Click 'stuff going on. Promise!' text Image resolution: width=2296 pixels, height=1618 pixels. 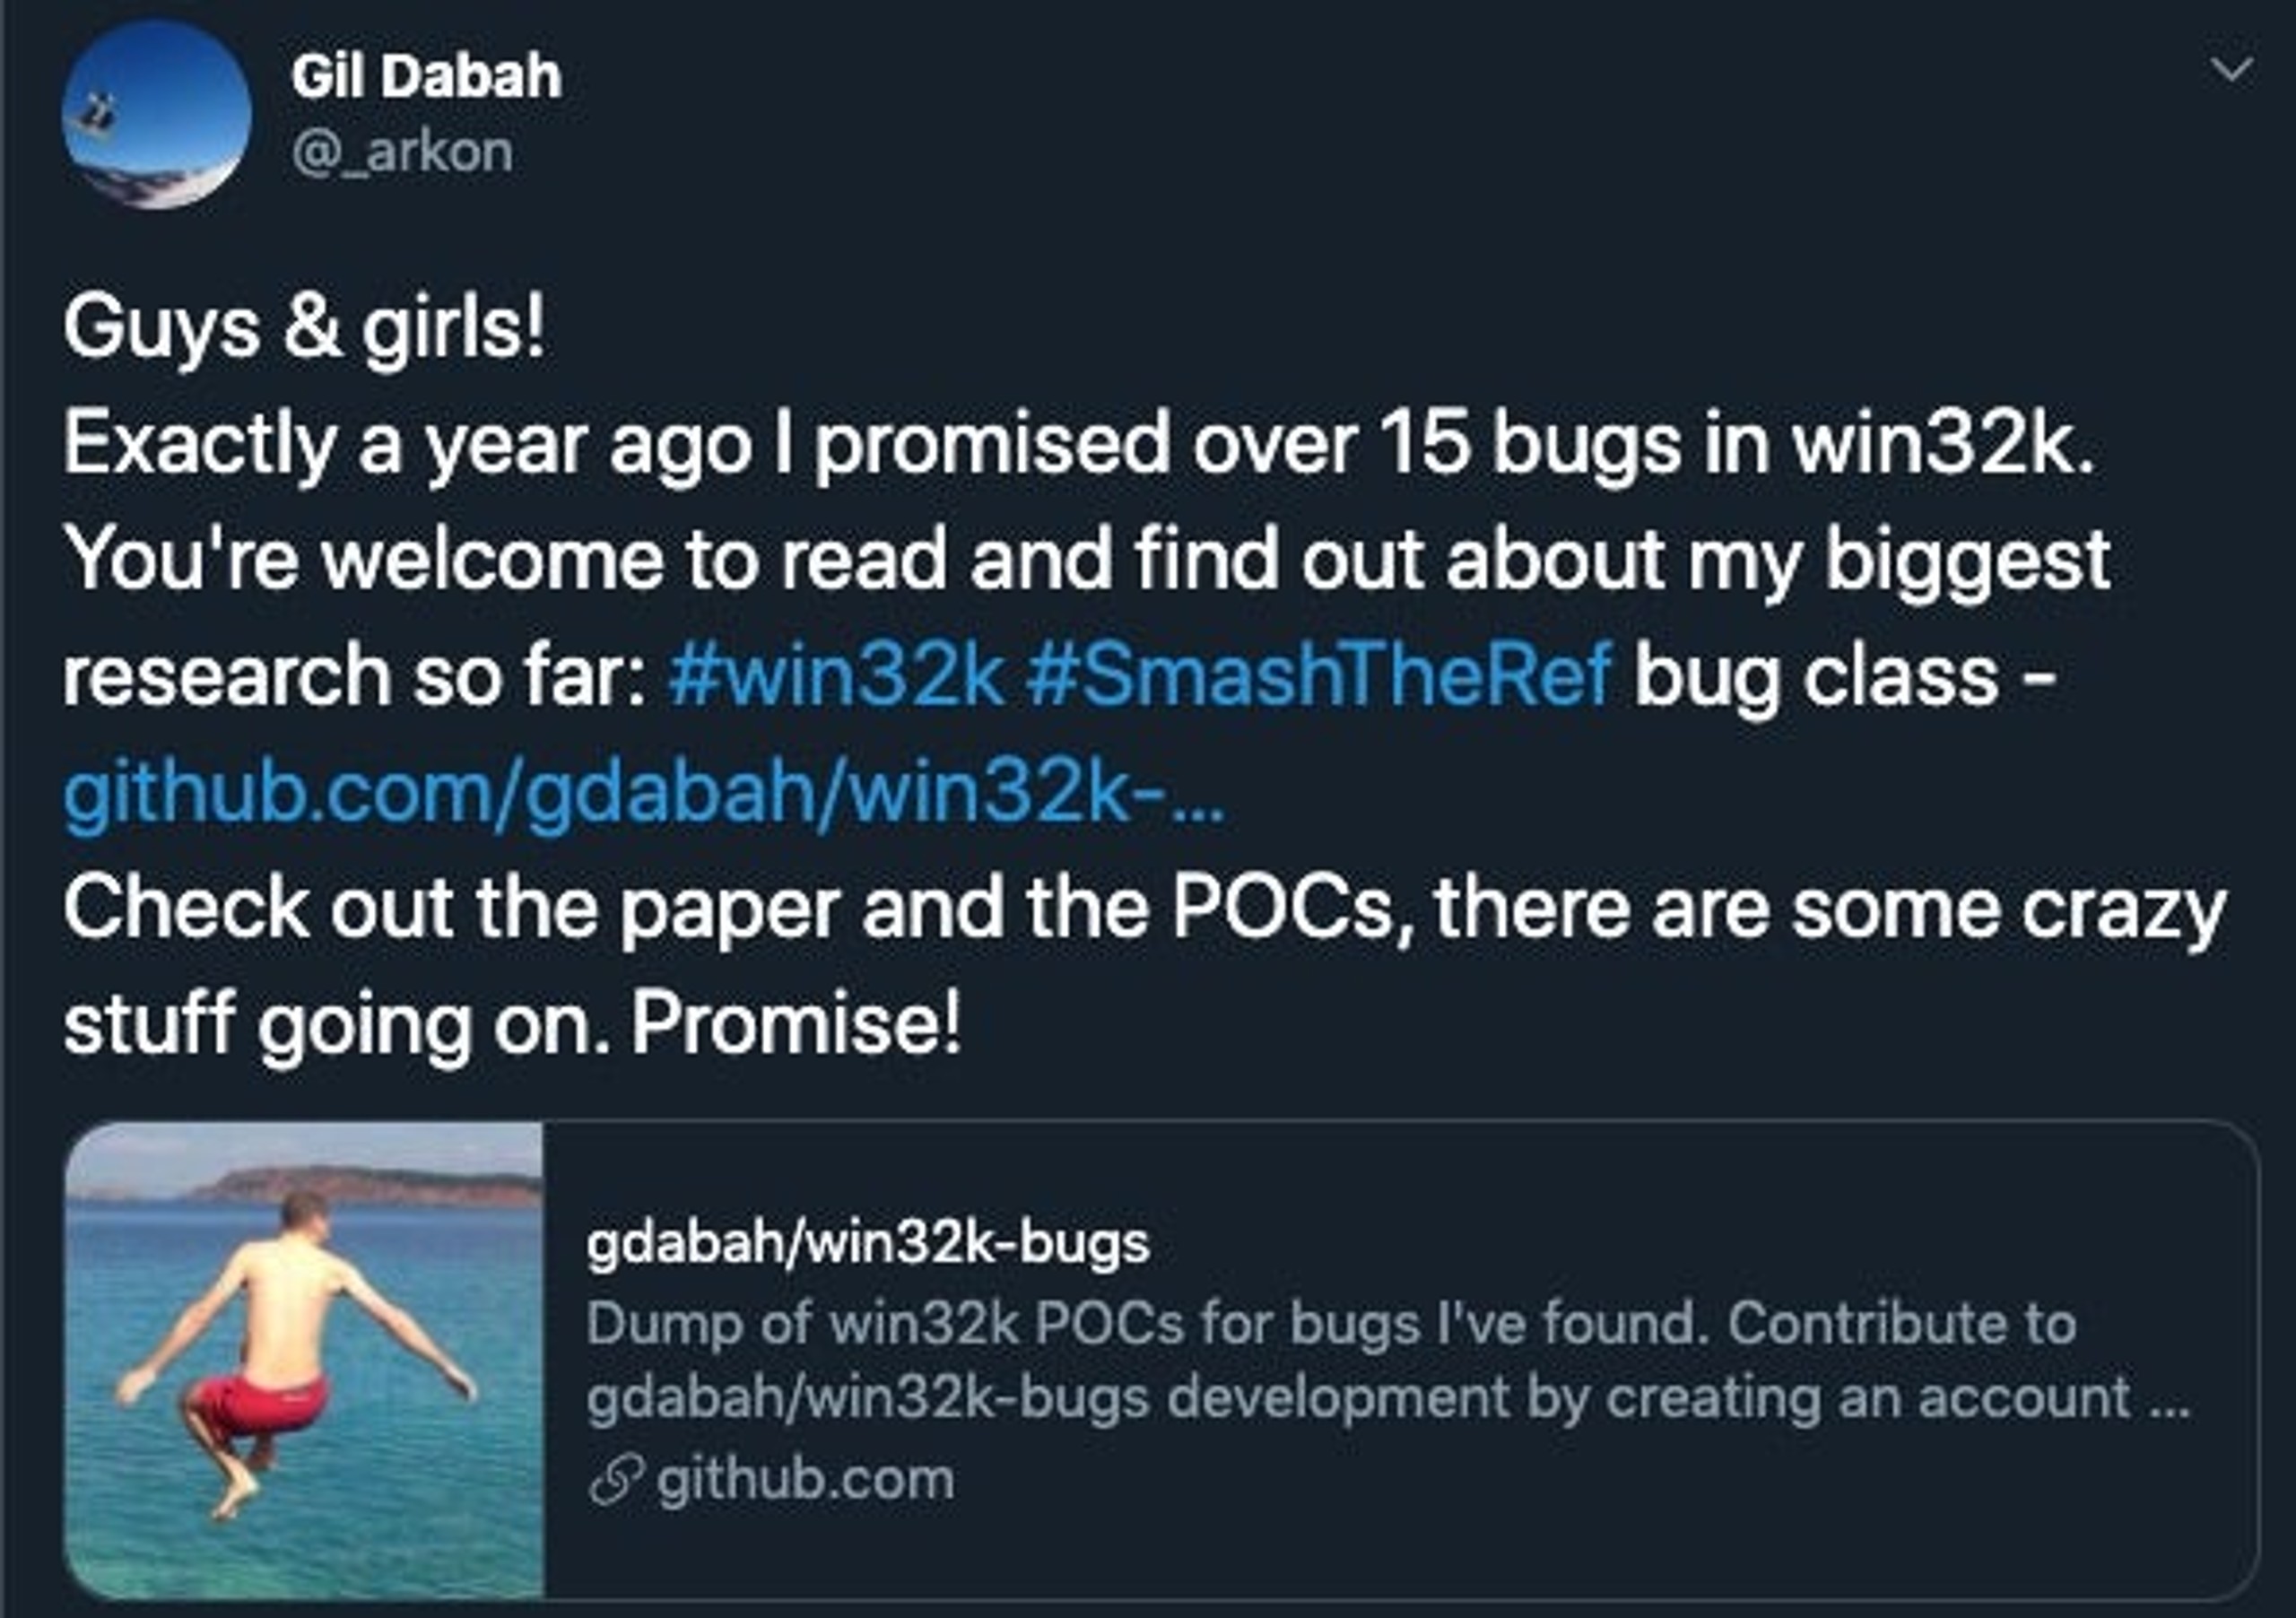pyautogui.click(x=512, y=1025)
